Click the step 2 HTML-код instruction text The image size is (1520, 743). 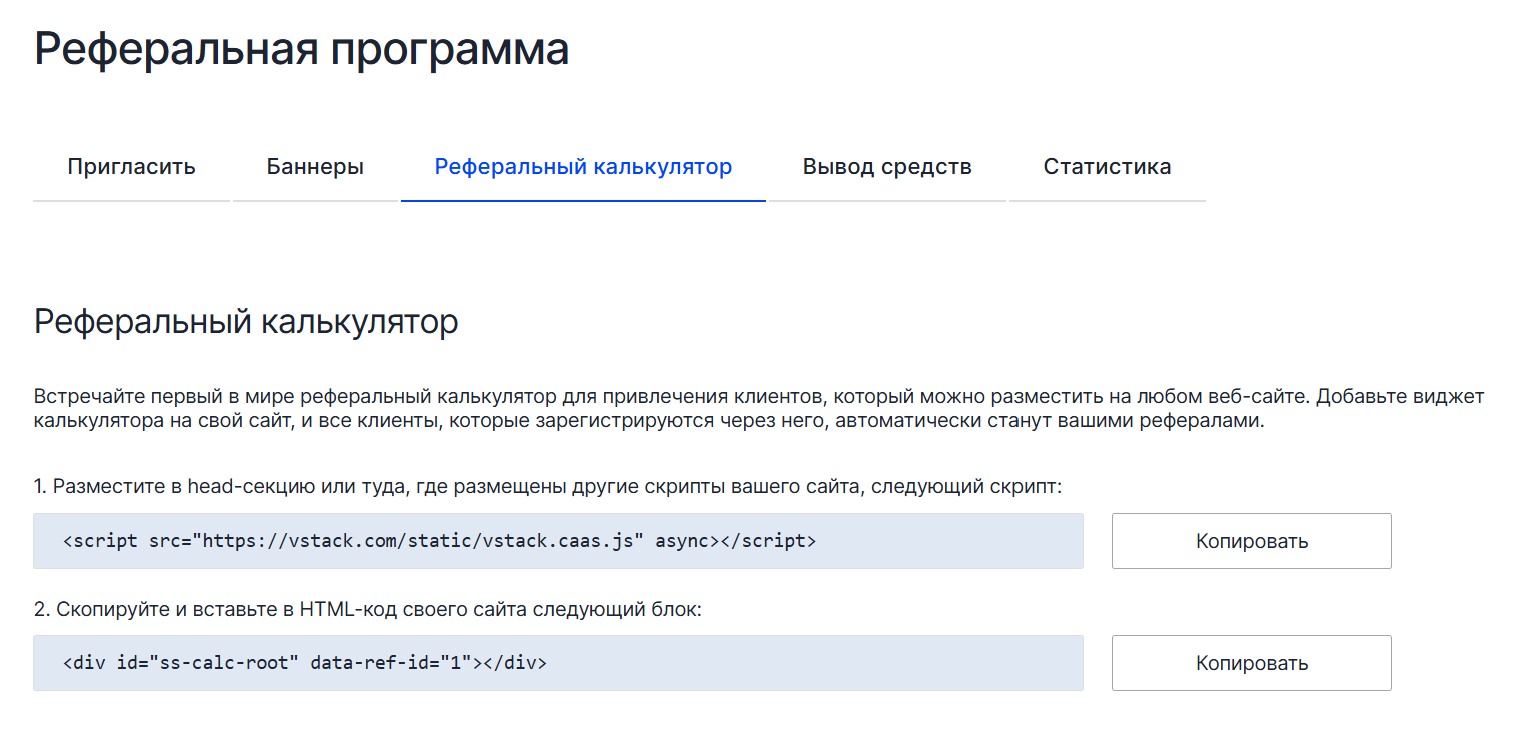click(x=367, y=608)
